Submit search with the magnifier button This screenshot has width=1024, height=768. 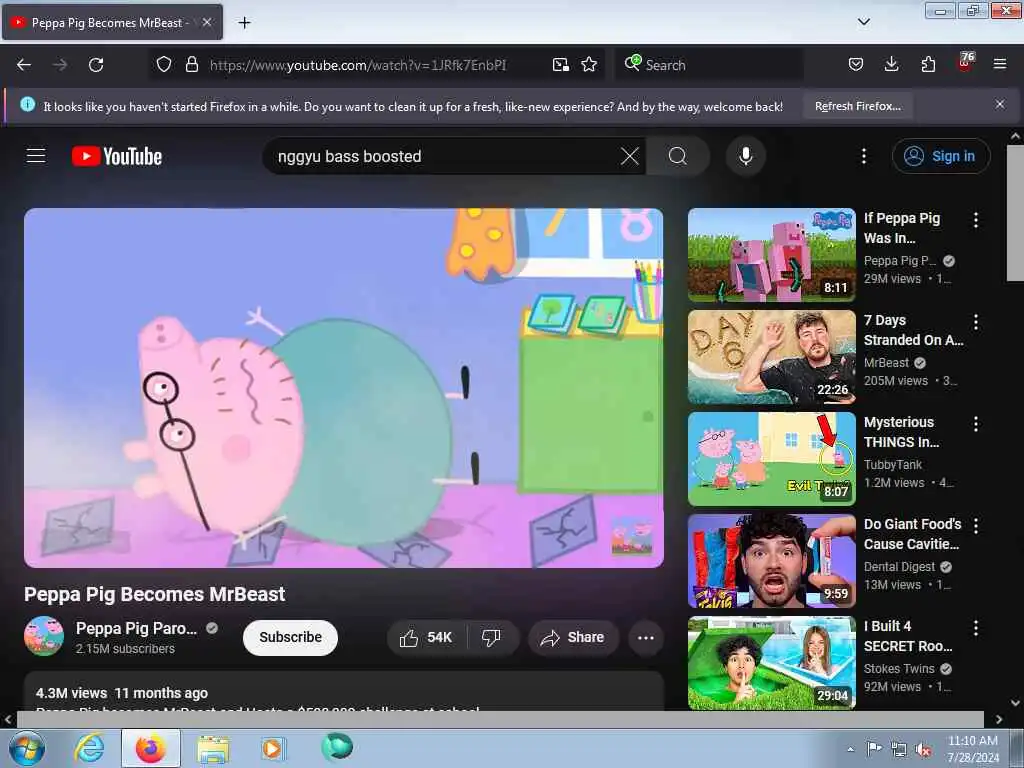(x=678, y=156)
